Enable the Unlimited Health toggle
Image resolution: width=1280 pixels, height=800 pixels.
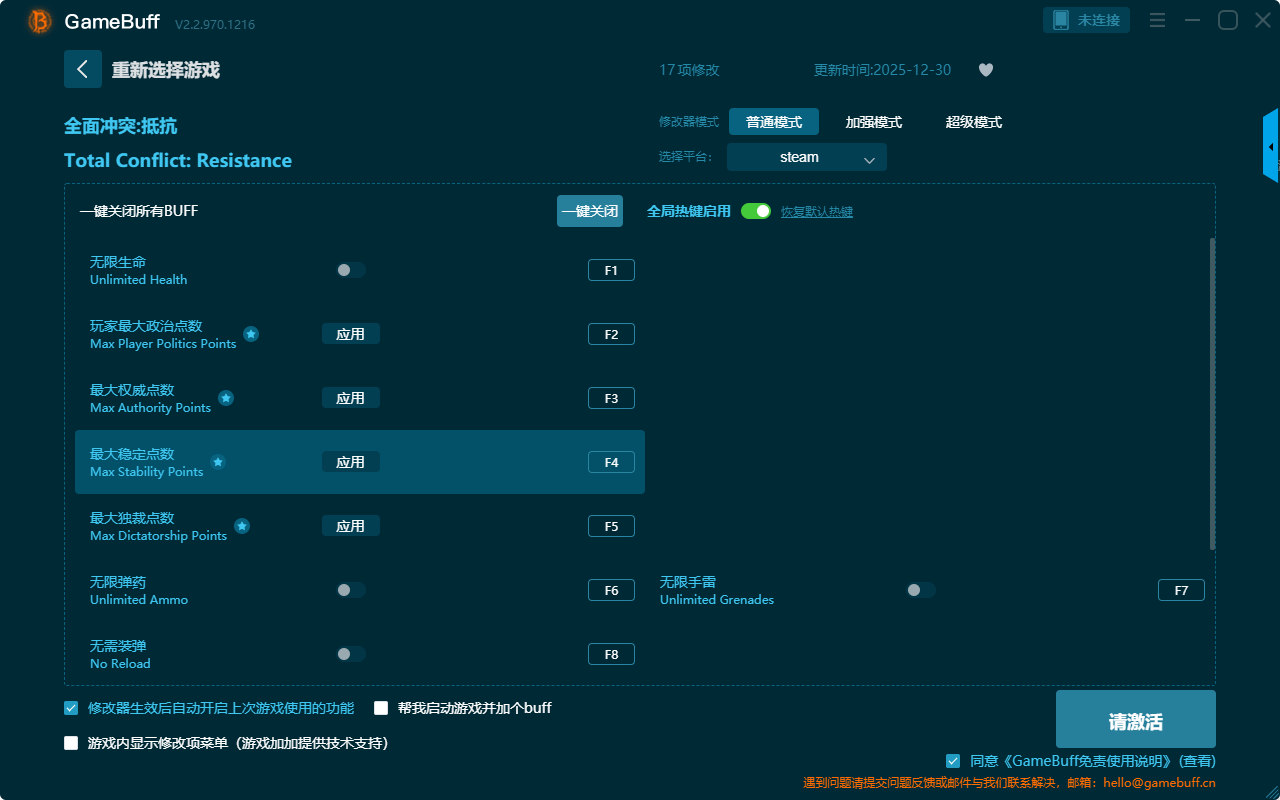click(x=351, y=270)
